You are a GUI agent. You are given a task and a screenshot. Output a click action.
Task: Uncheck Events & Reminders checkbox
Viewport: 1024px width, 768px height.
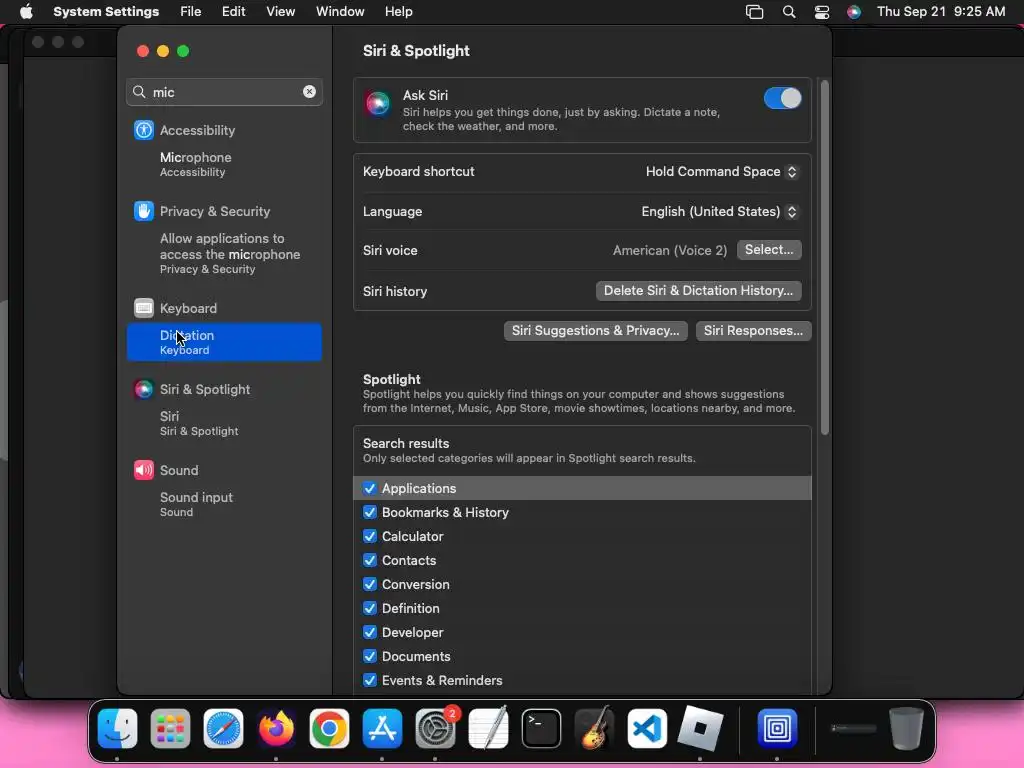click(x=370, y=680)
